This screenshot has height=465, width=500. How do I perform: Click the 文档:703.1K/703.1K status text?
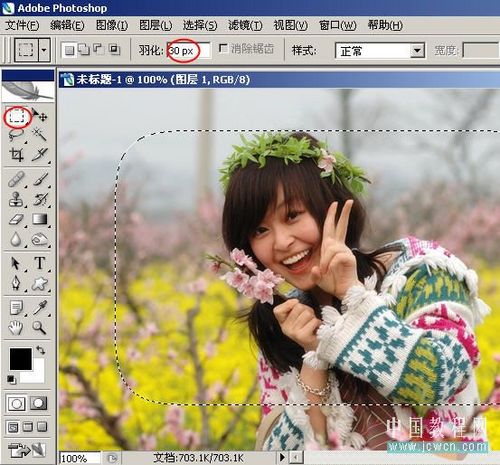199,458
